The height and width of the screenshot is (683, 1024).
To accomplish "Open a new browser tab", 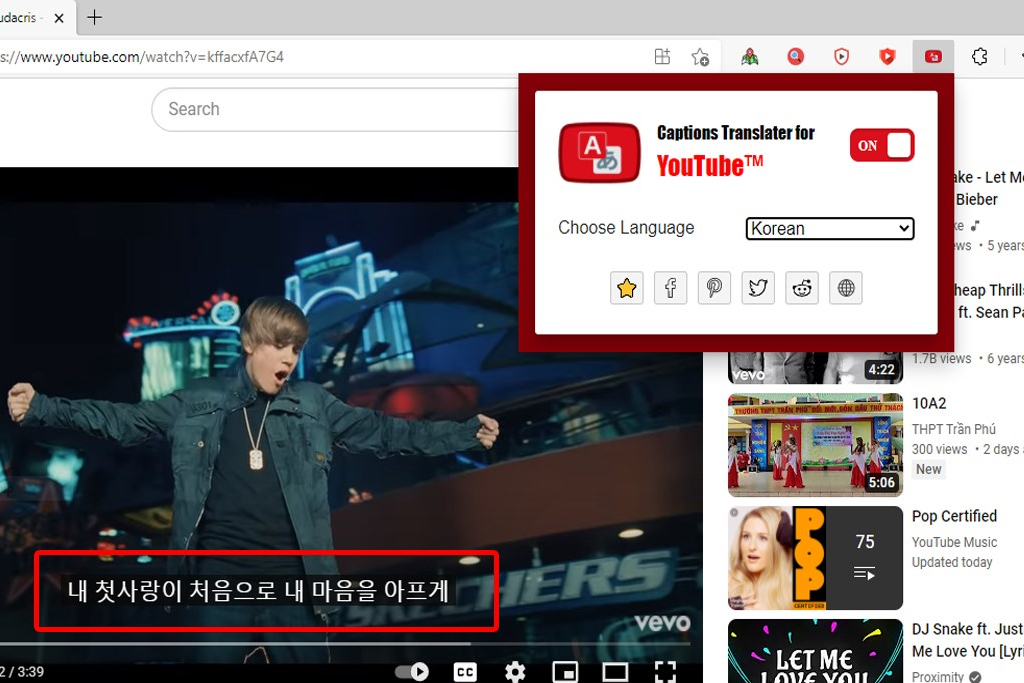I will 94,17.
